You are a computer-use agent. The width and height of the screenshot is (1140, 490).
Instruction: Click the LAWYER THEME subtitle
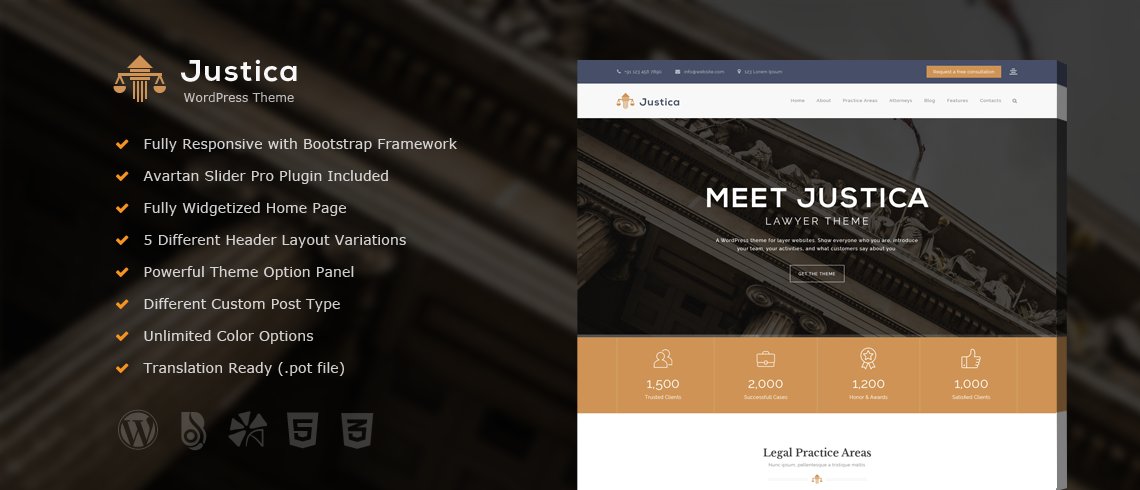pos(816,221)
